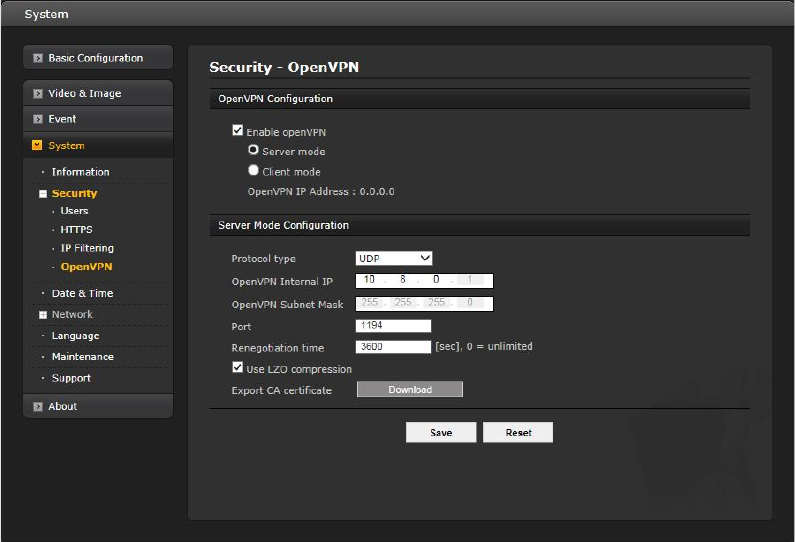This screenshot has width=795, height=542.
Task: Expand the Network tree plus icon
Action: tap(43, 315)
